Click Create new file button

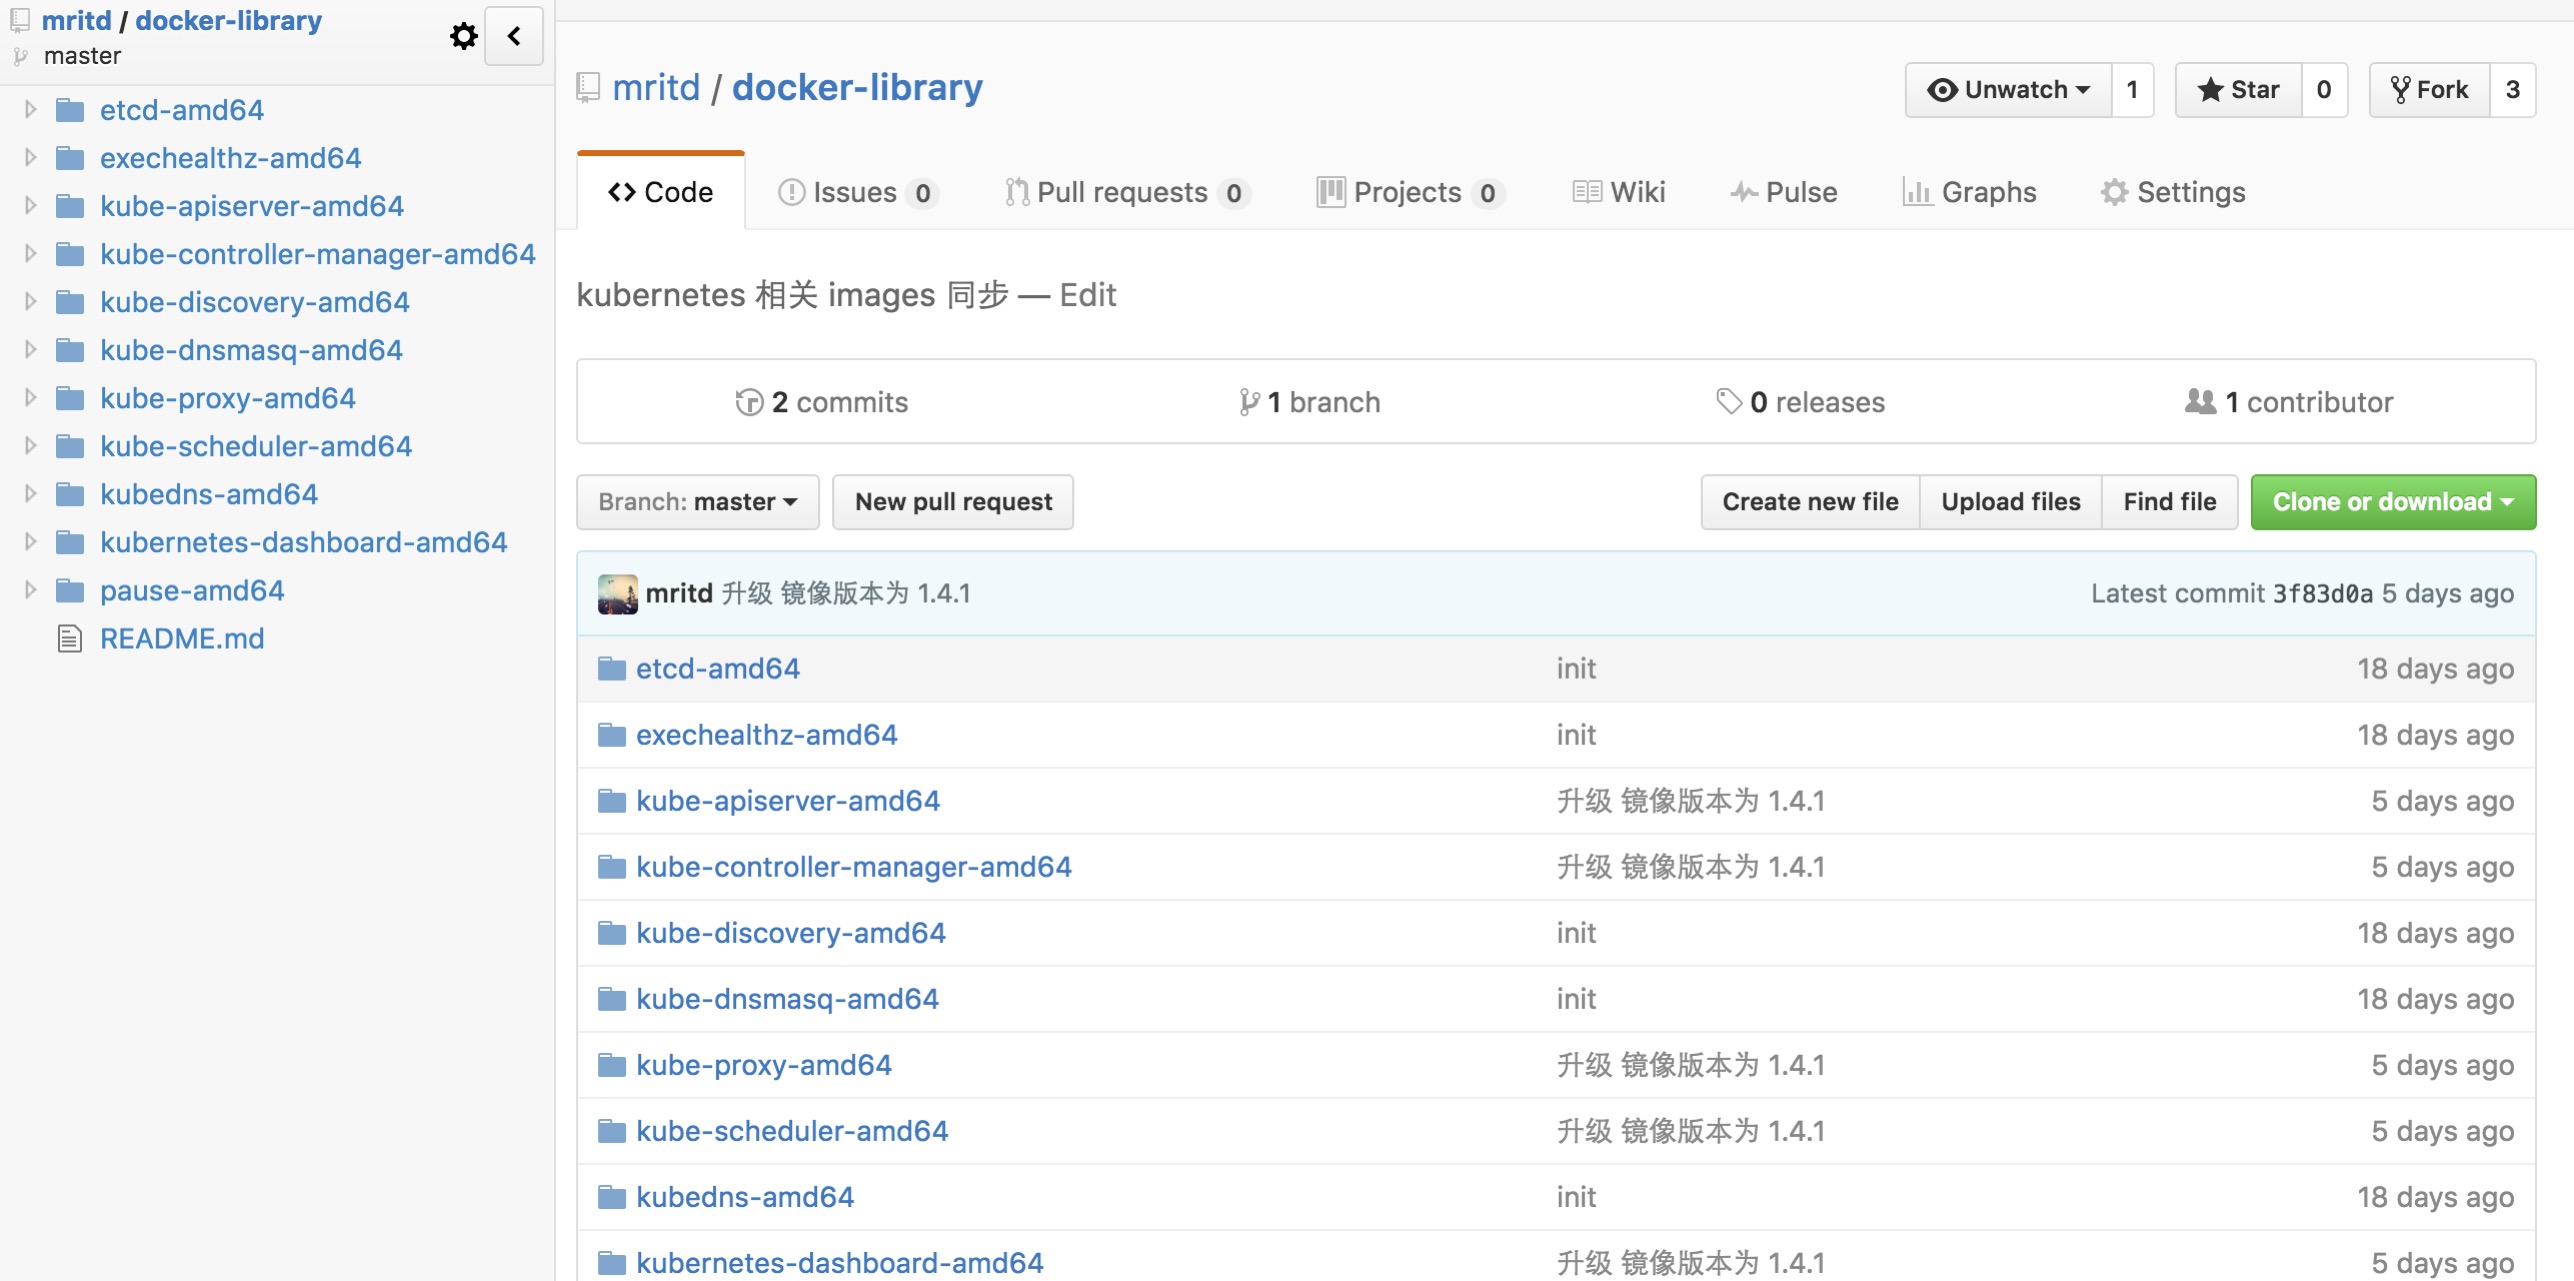click(1810, 502)
